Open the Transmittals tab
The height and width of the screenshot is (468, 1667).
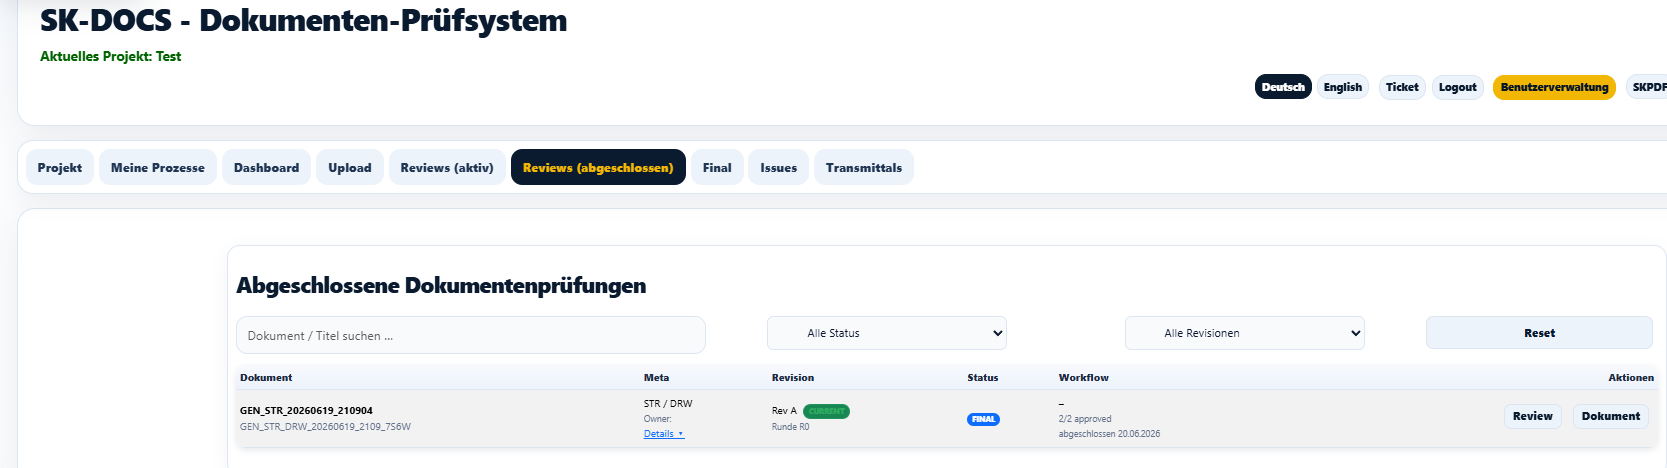(864, 168)
